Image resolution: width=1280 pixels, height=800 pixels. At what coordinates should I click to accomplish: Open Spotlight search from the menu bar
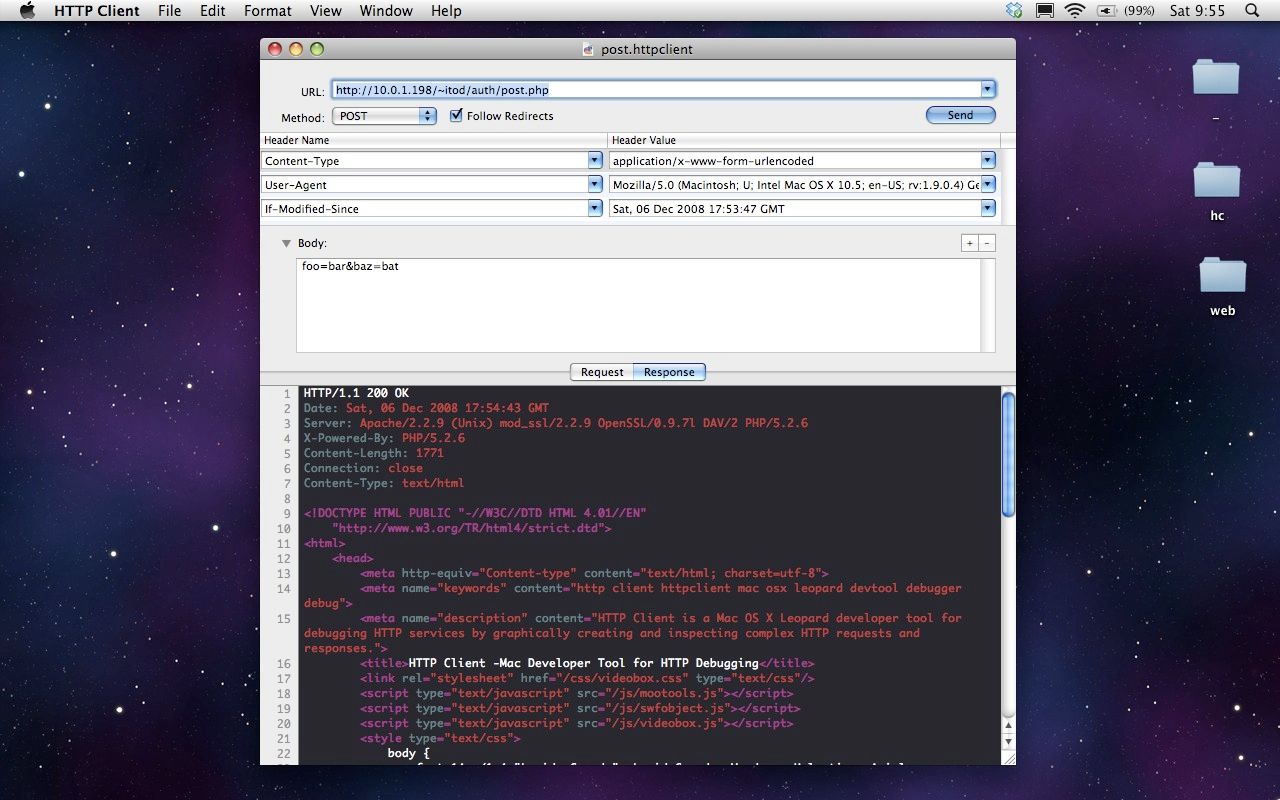coord(1251,10)
